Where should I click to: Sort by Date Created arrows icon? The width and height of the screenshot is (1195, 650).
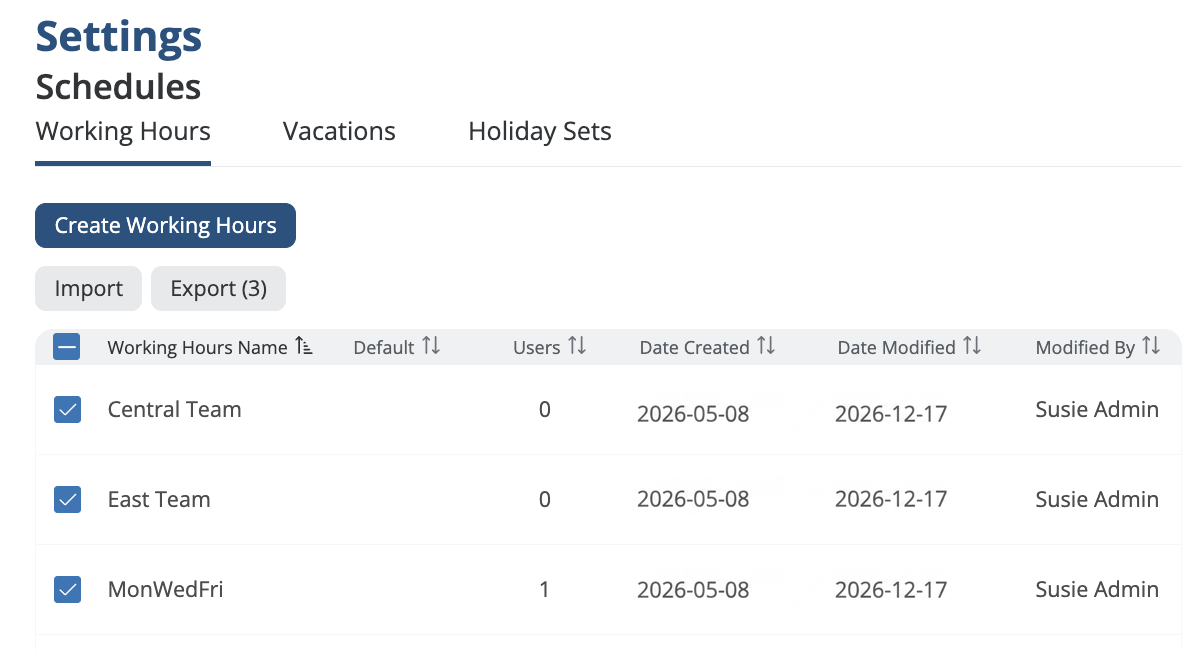pos(766,346)
